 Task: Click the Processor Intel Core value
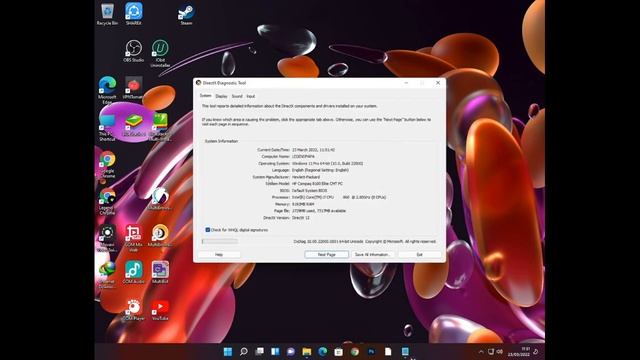(339, 197)
